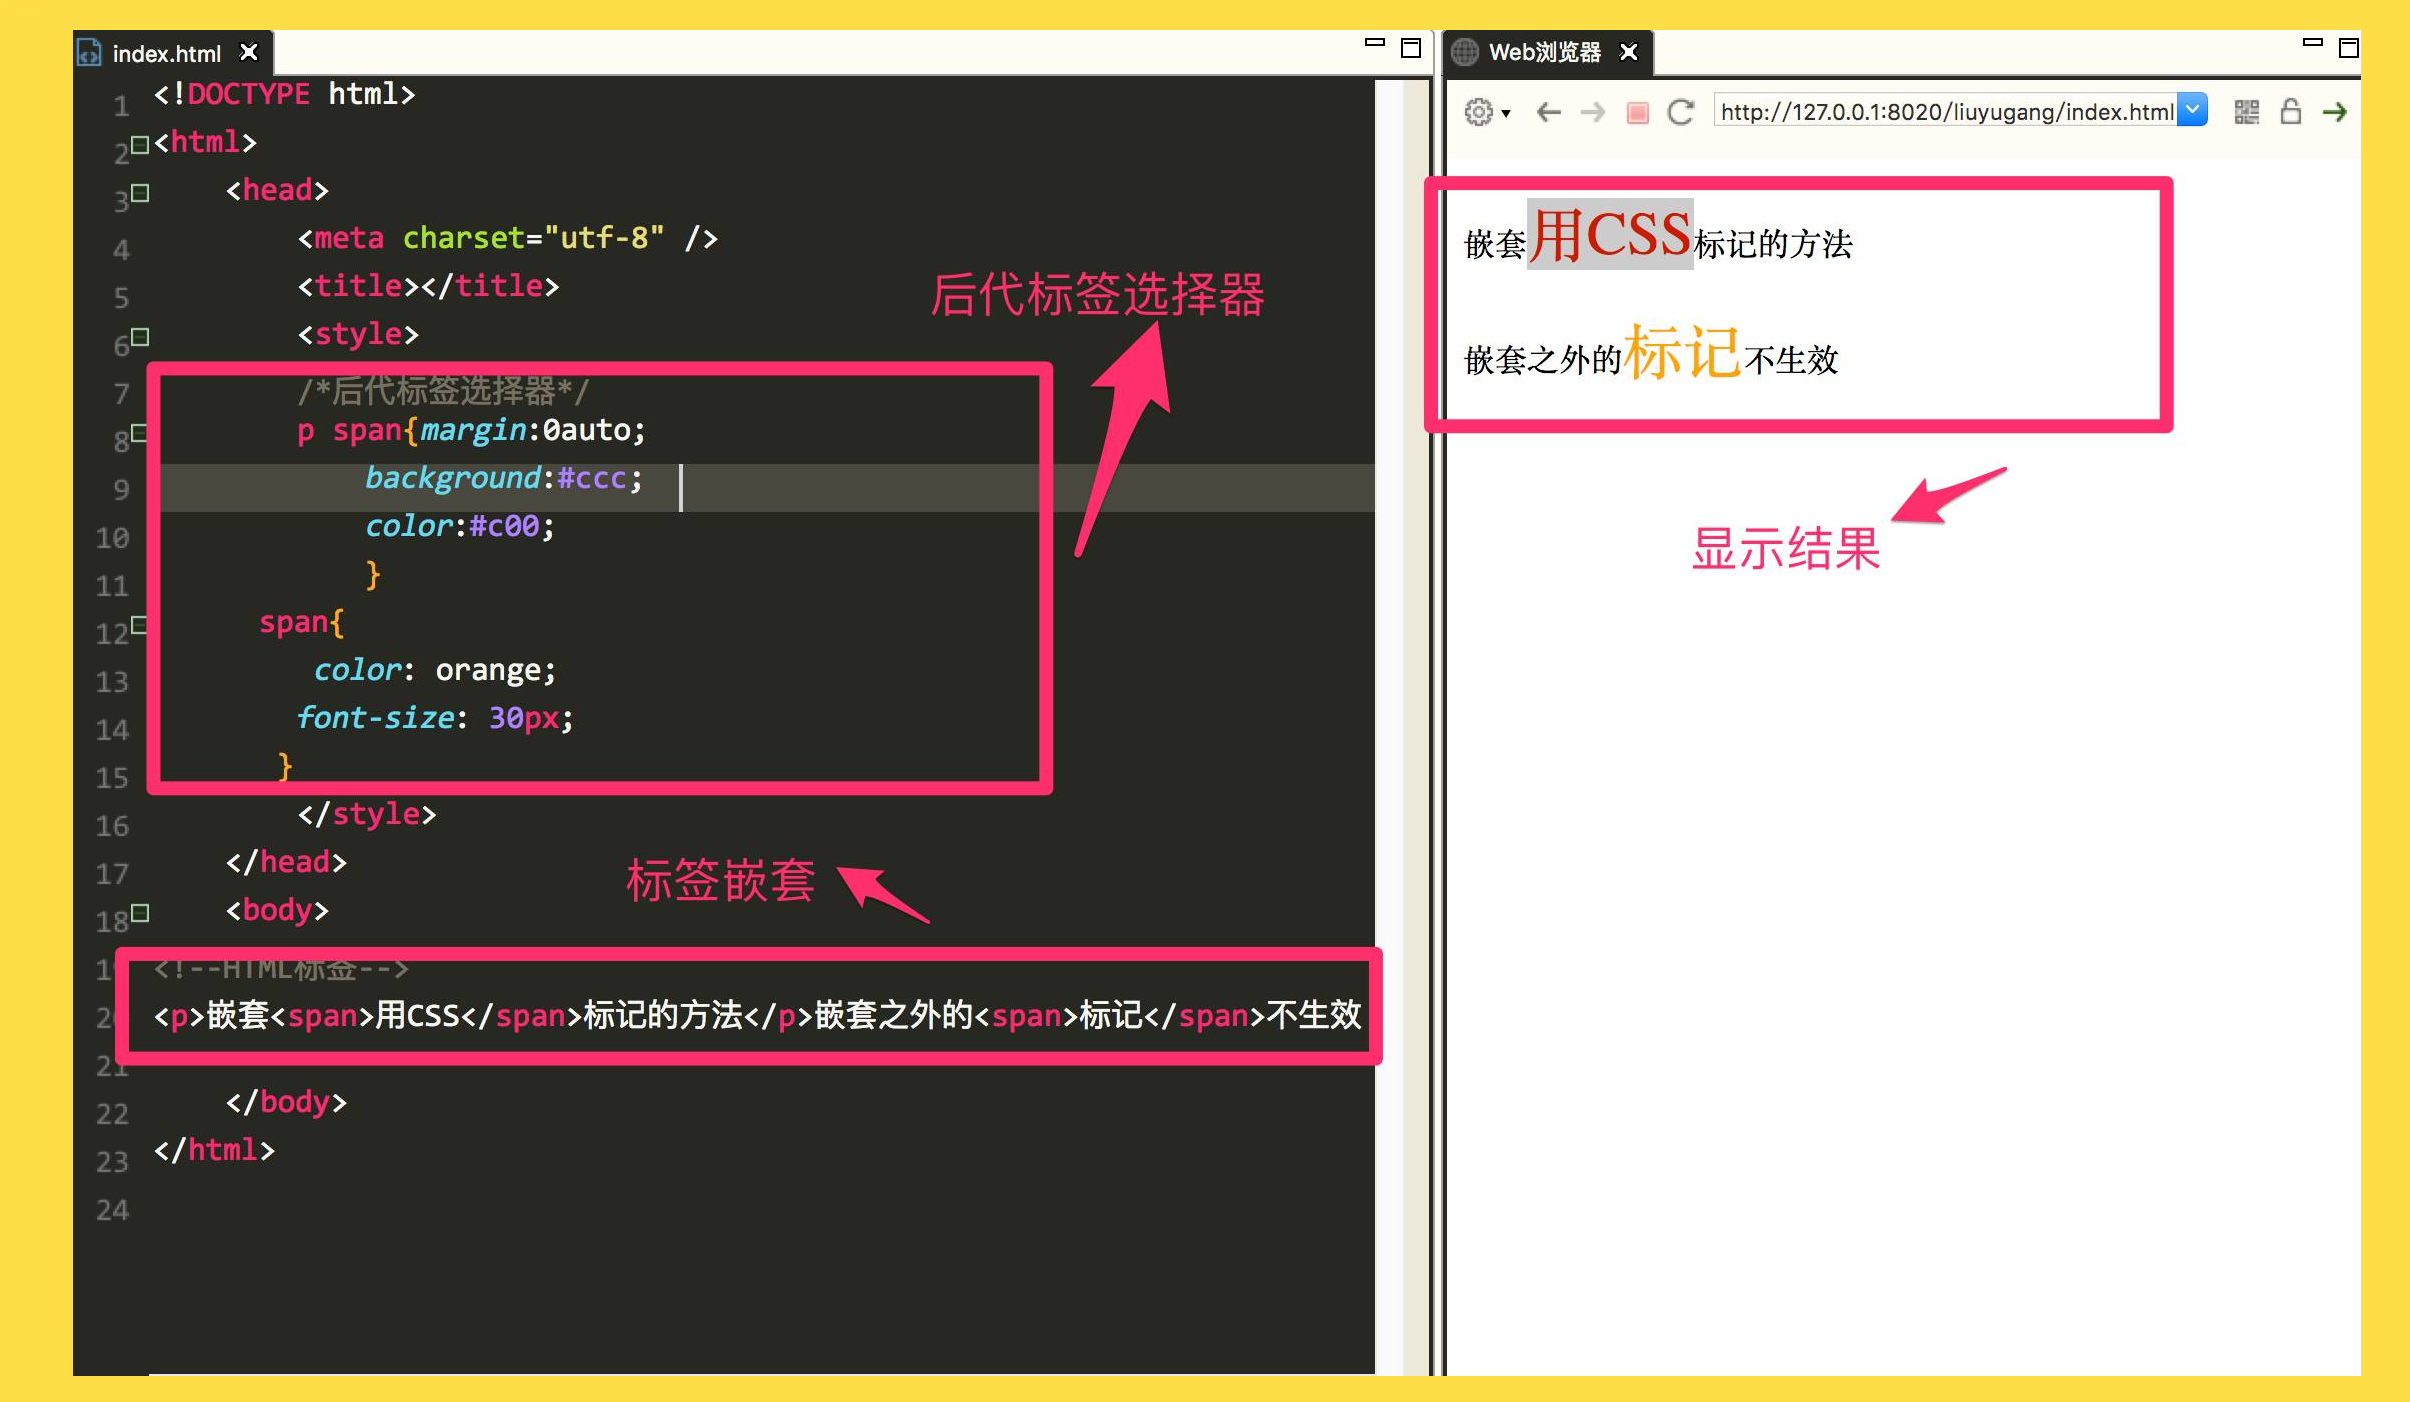This screenshot has height=1402, width=2410.
Task: Collapse the html tag fold on line 2
Action: click(x=140, y=145)
